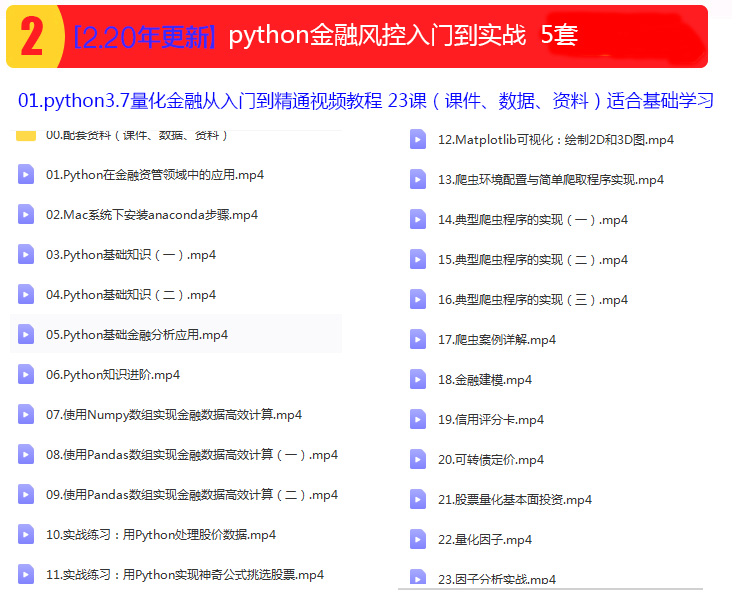Open file name 23.因子分析实战.mp4

(x=497, y=579)
